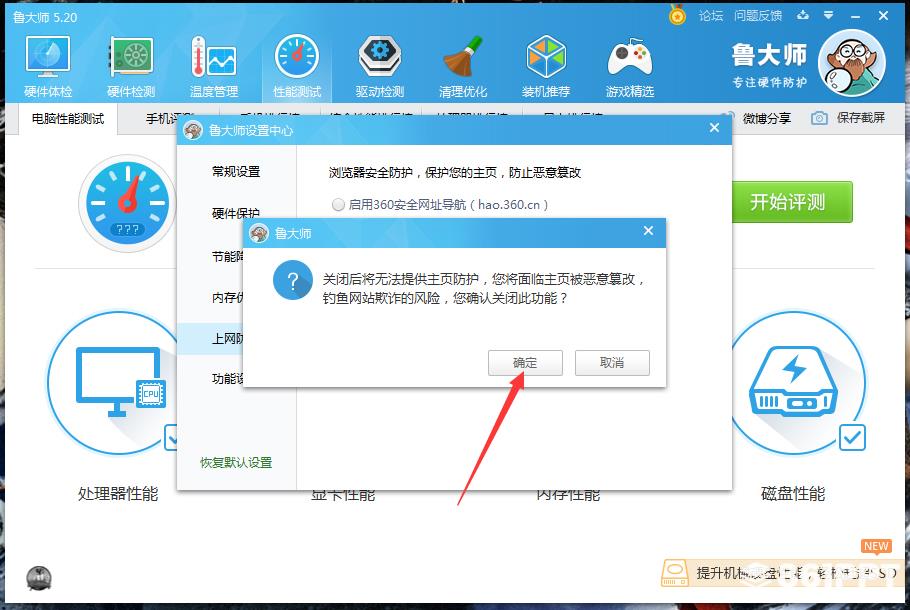
Task: Click the camera icon beside 保存截屏
Action: pos(819,118)
